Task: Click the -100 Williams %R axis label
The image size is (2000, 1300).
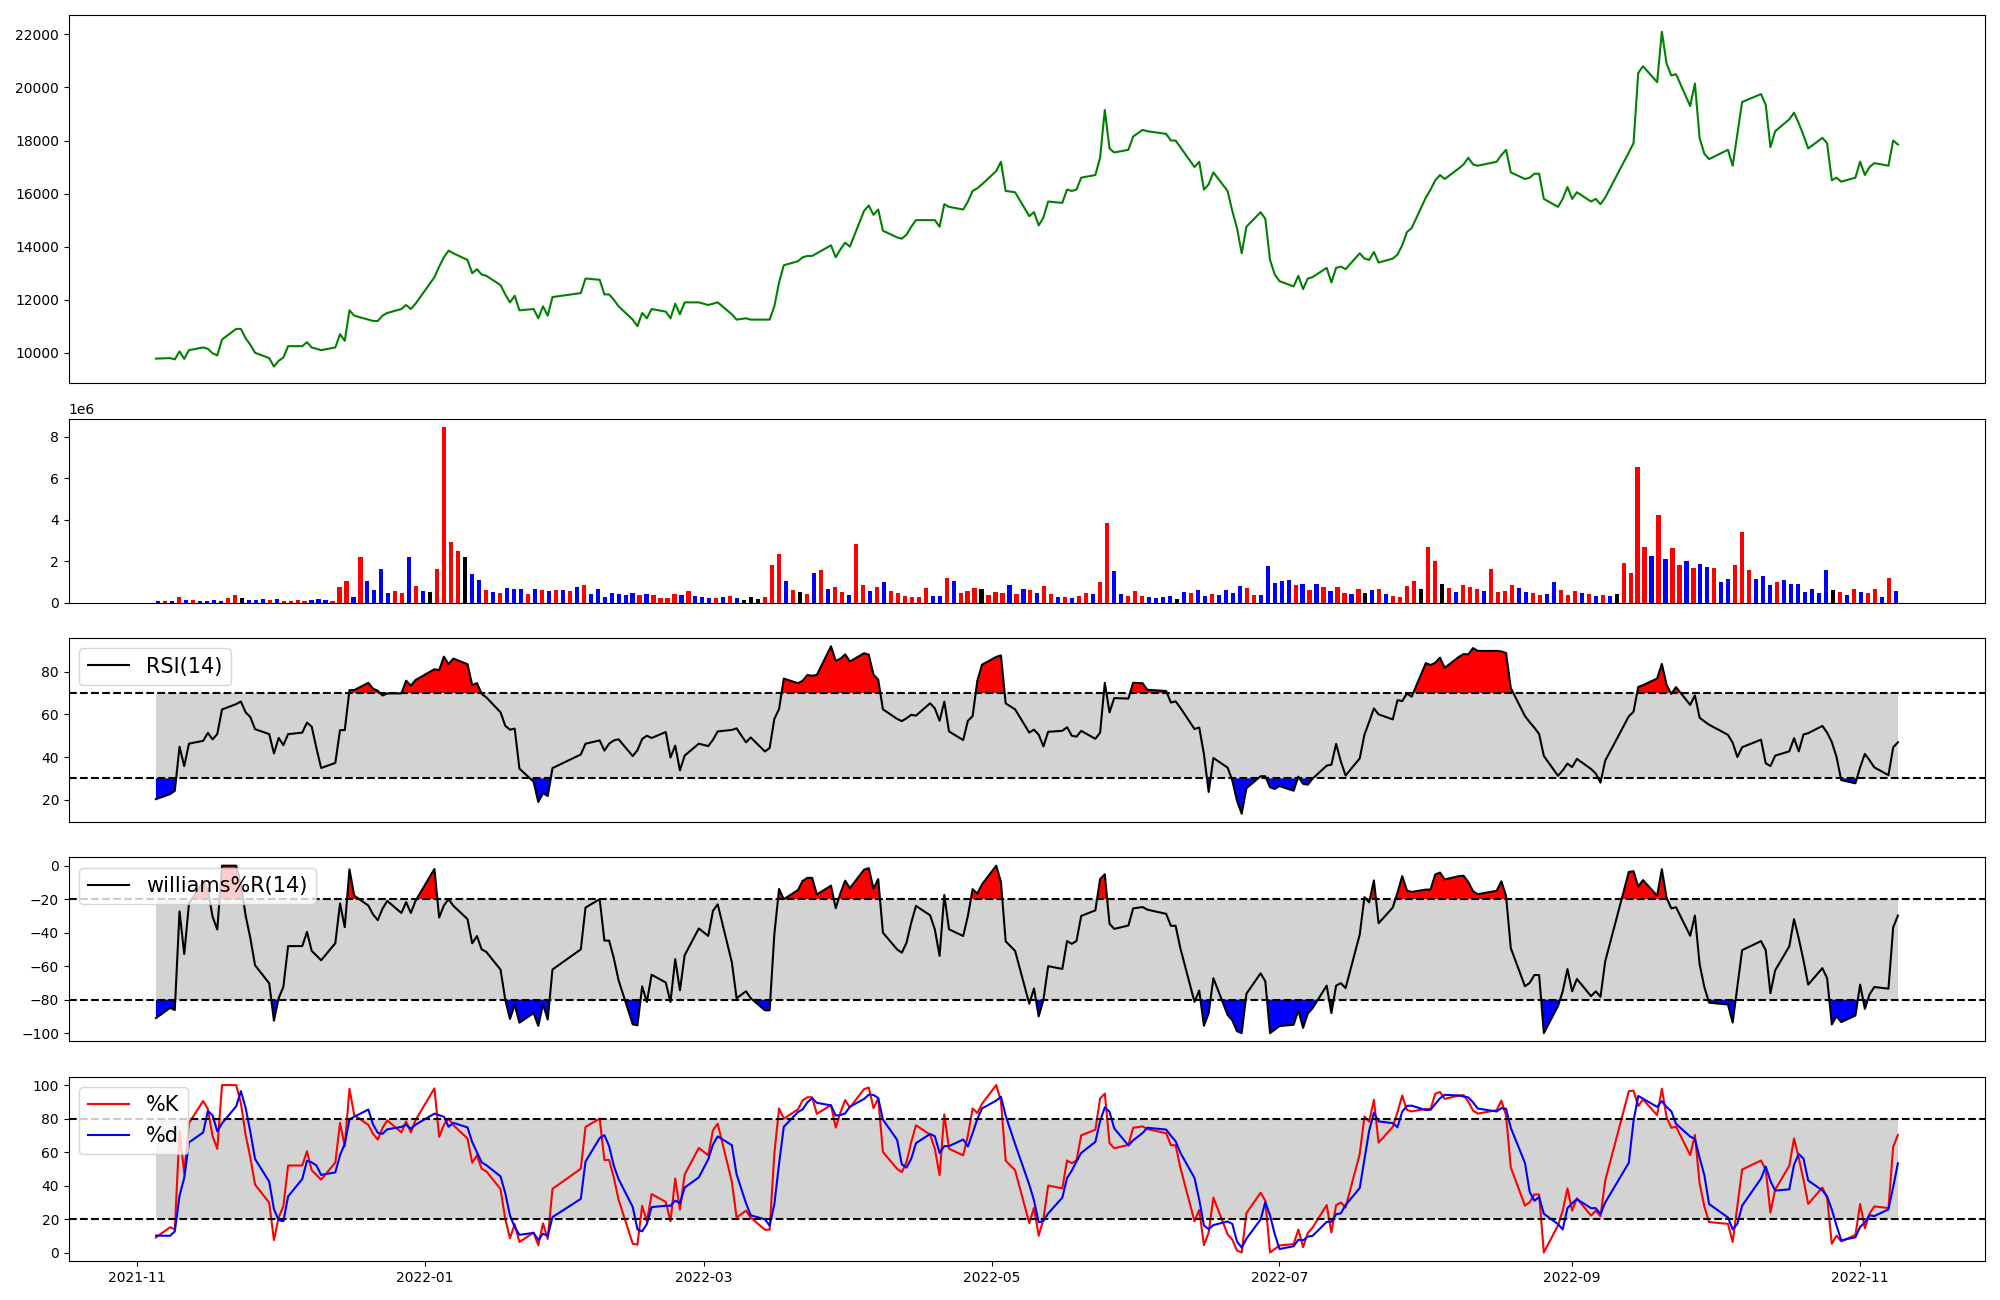Action: [41, 1034]
